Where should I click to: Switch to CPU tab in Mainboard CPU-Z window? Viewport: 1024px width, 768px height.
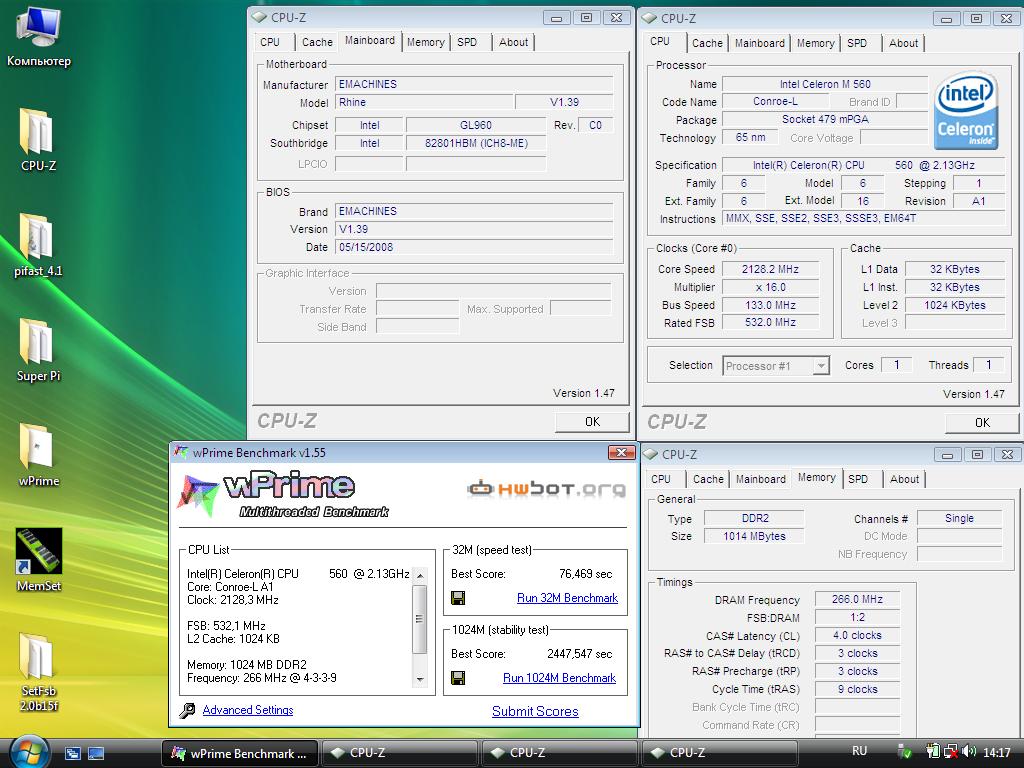pos(270,42)
